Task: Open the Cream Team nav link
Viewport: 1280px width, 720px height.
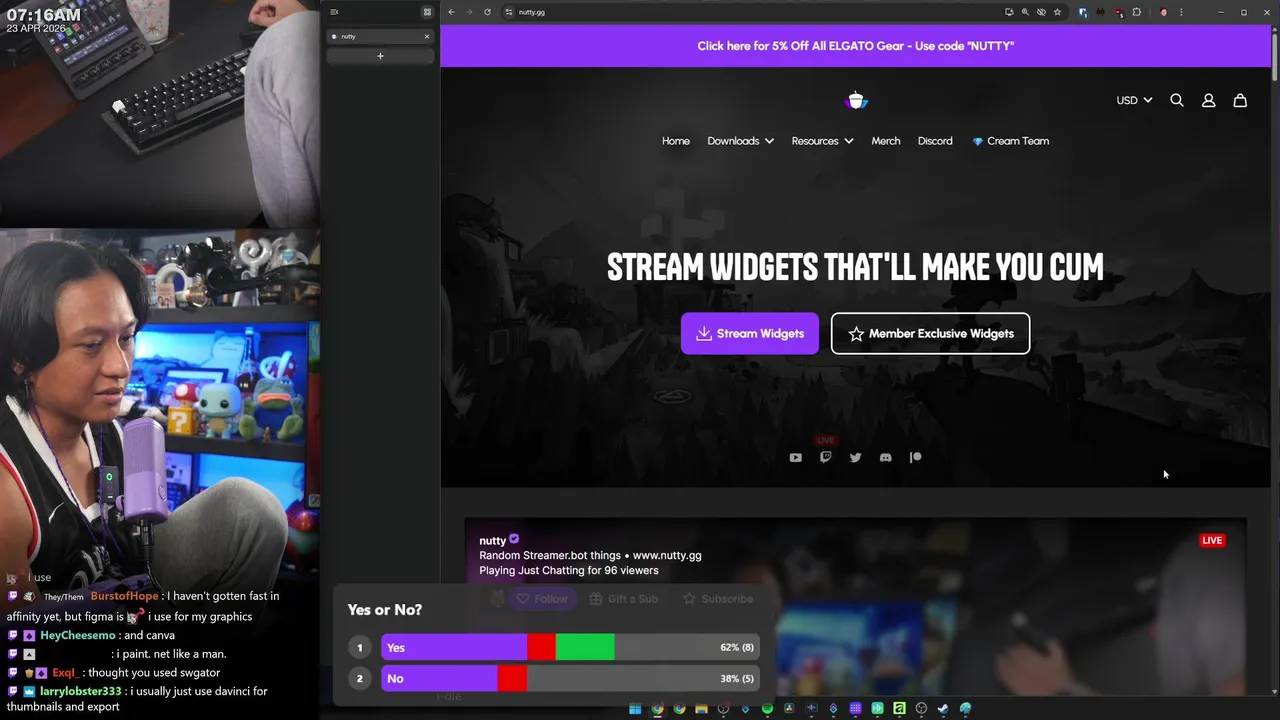Action: click(x=1010, y=141)
